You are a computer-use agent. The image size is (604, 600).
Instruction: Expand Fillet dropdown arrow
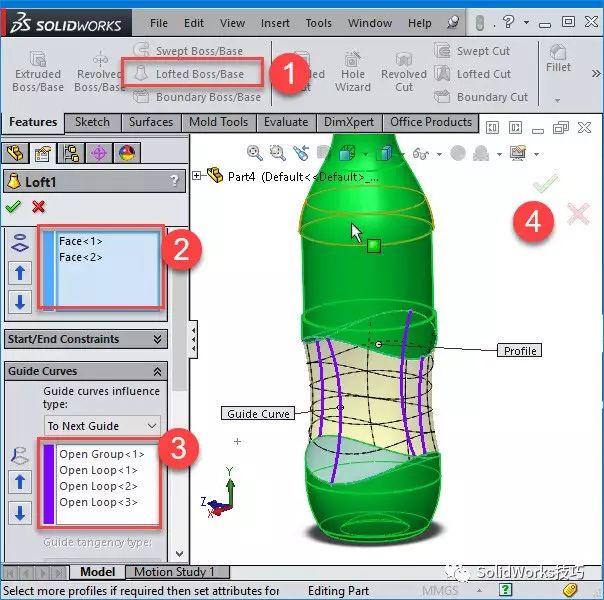click(557, 101)
